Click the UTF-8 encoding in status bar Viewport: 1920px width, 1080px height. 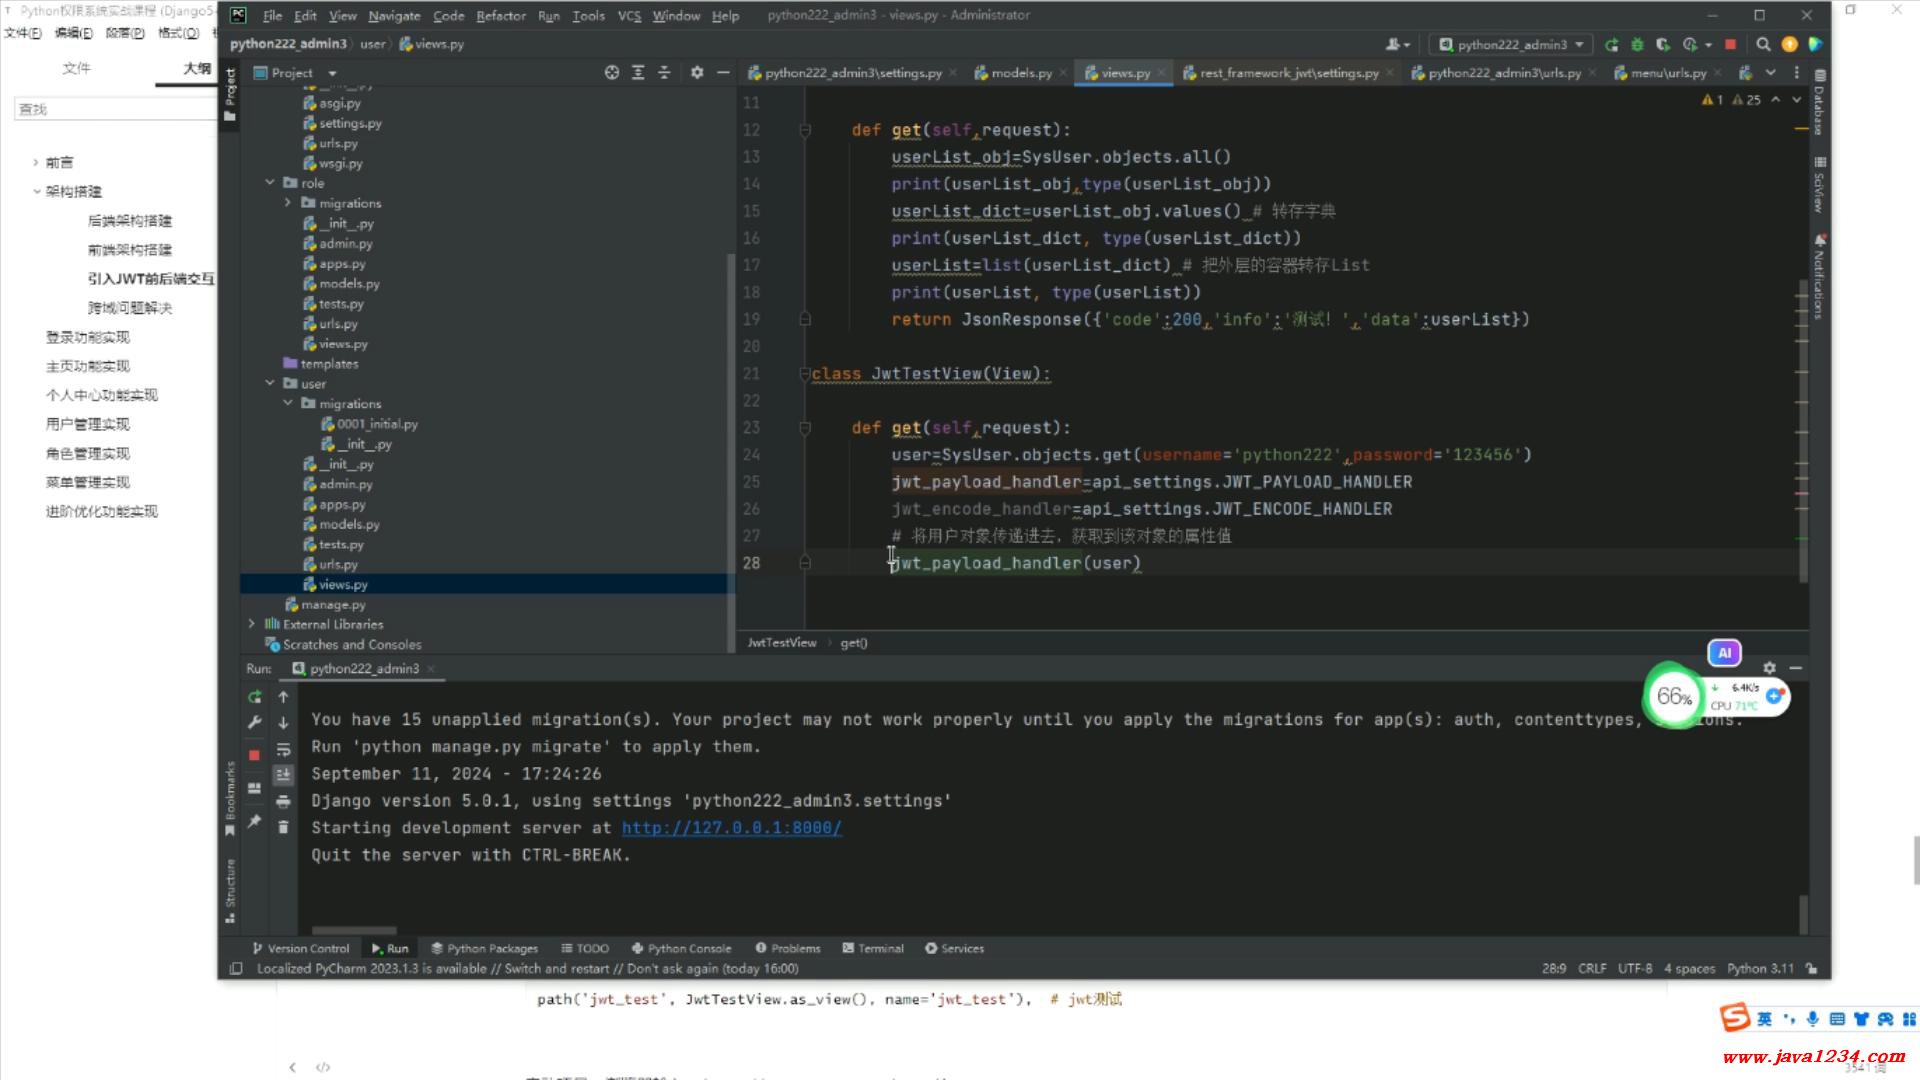(x=1635, y=968)
